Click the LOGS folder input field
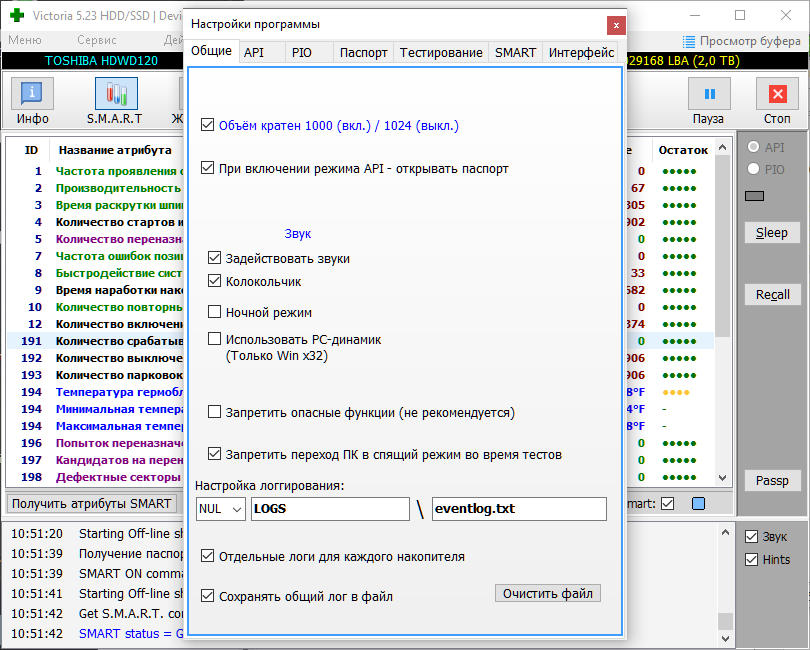 click(x=330, y=509)
